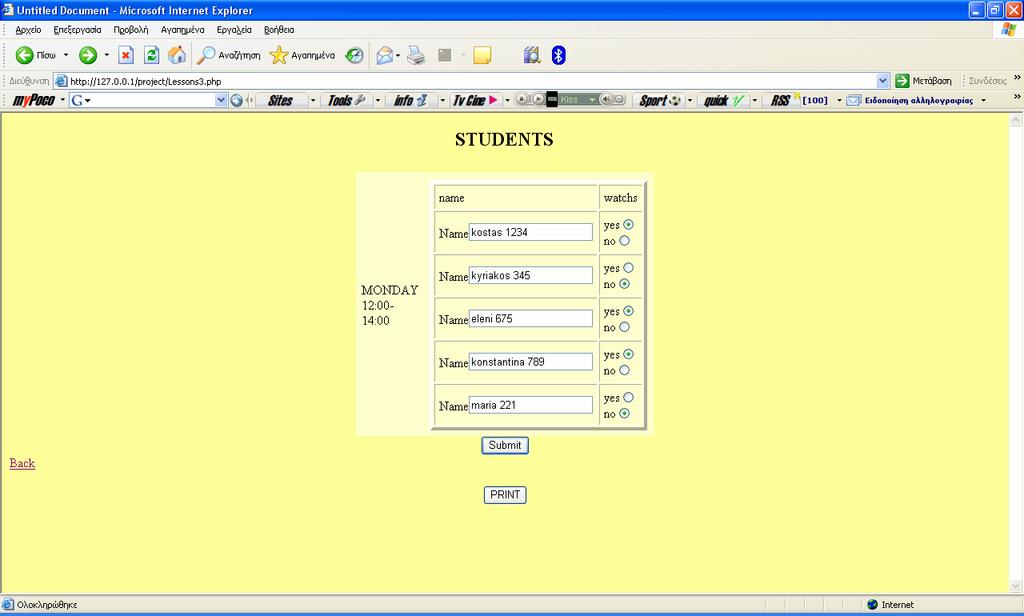Open the Αγαπημένα menu in menu bar
This screenshot has width=1024, height=616.
(x=182, y=29)
